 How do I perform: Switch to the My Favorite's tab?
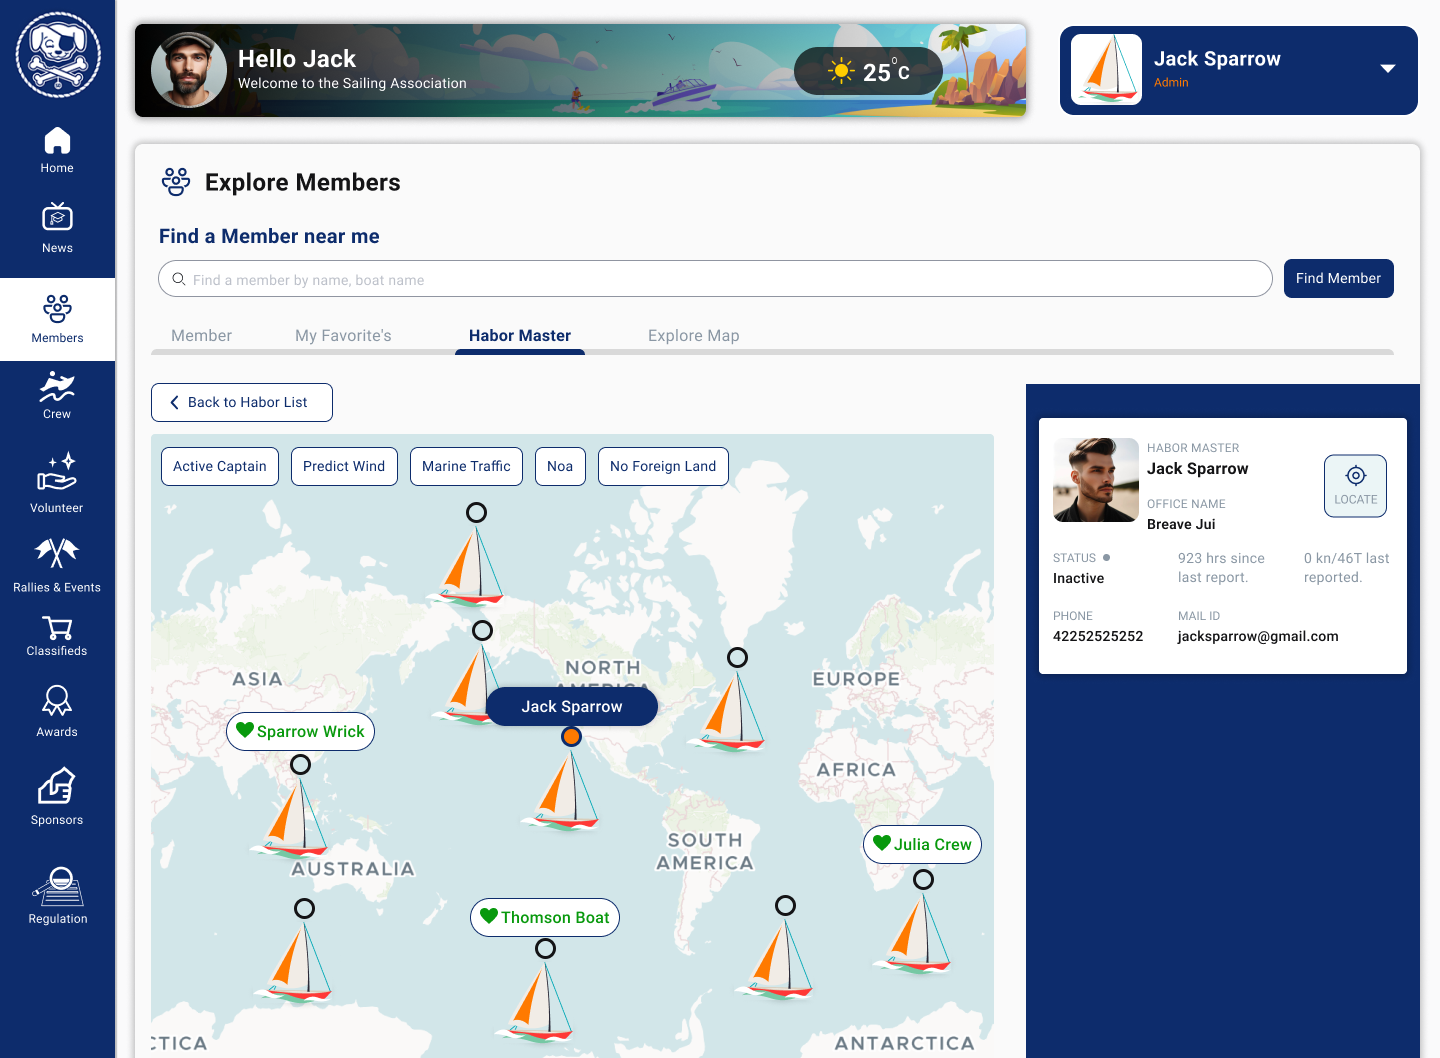[343, 336]
